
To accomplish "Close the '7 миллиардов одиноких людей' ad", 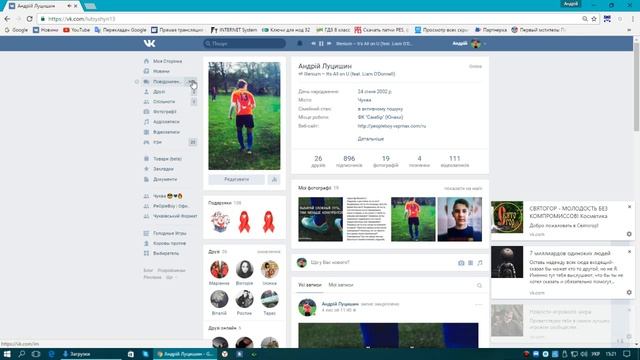I will tap(629, 252).
